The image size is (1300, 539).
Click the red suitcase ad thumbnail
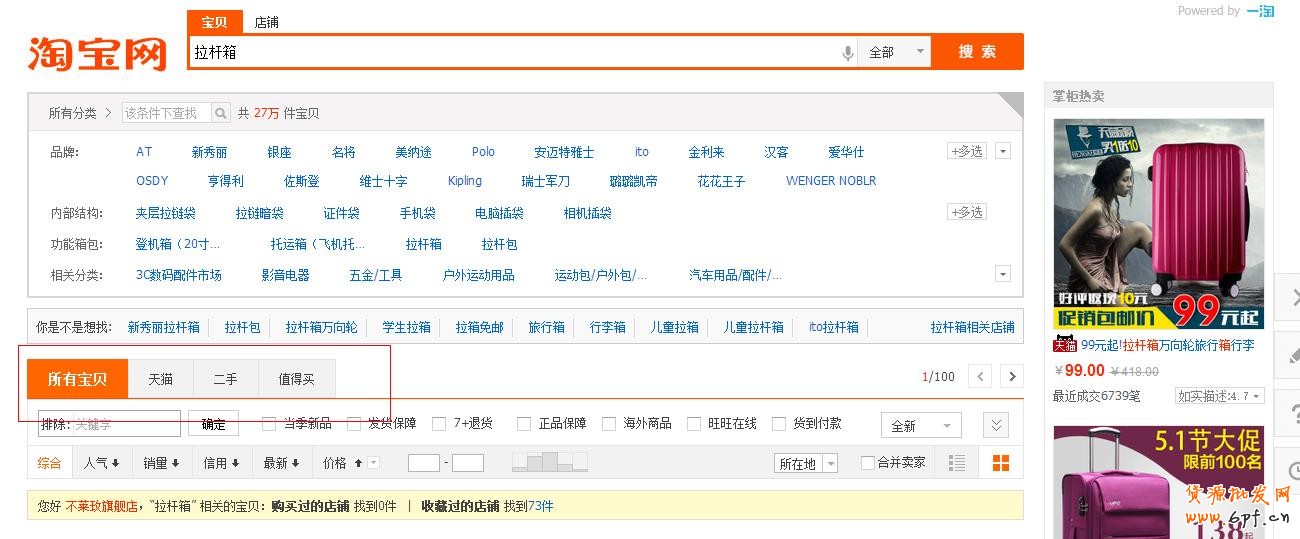point(1158,224)
